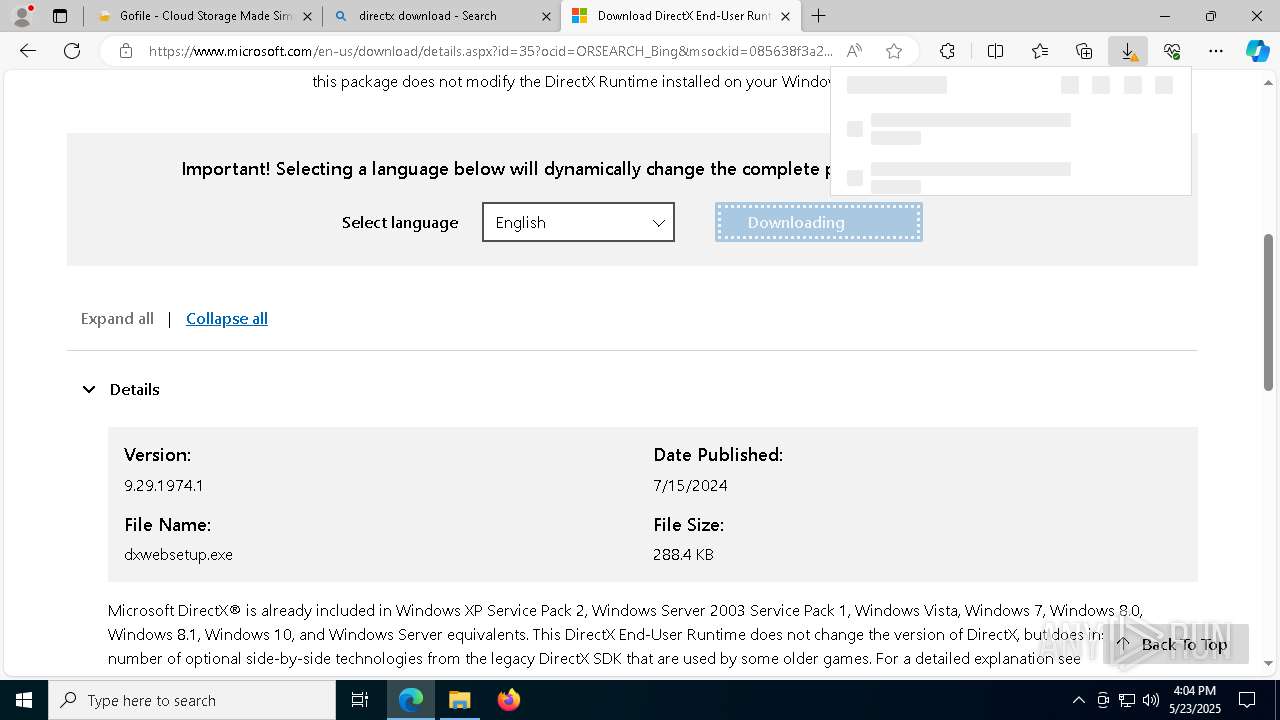The width and height of the screenshot is (1280, 720).
Task: Click the Meet Now tray icon
Action: pos(1103,700)
